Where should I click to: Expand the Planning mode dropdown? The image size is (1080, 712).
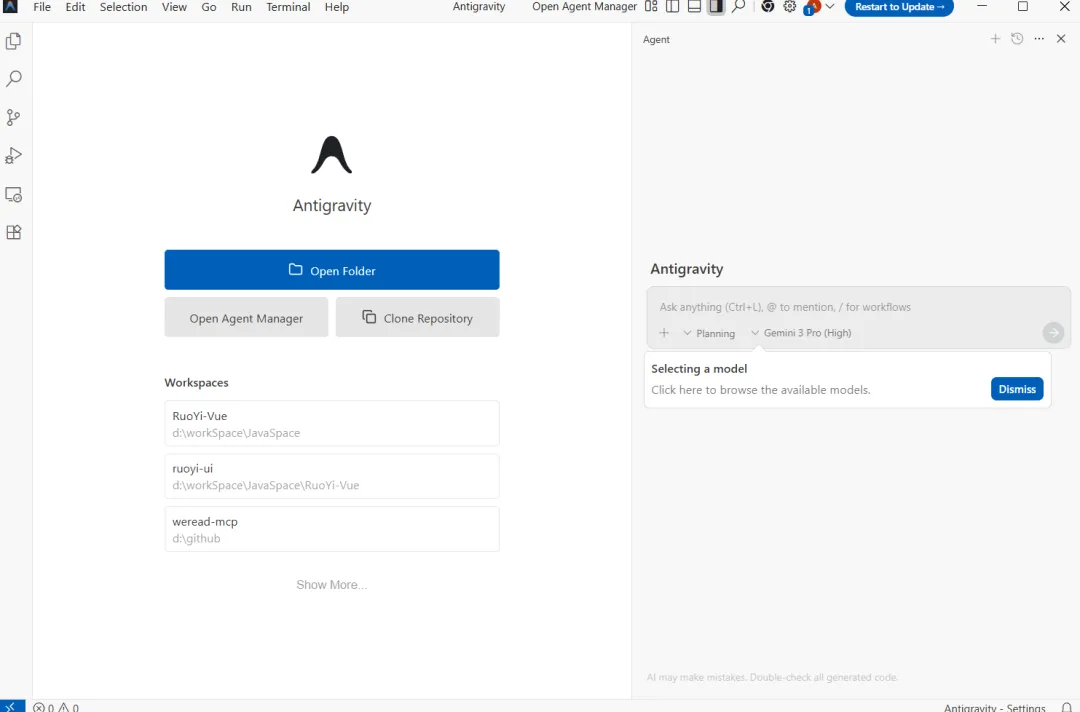point(709,333)
